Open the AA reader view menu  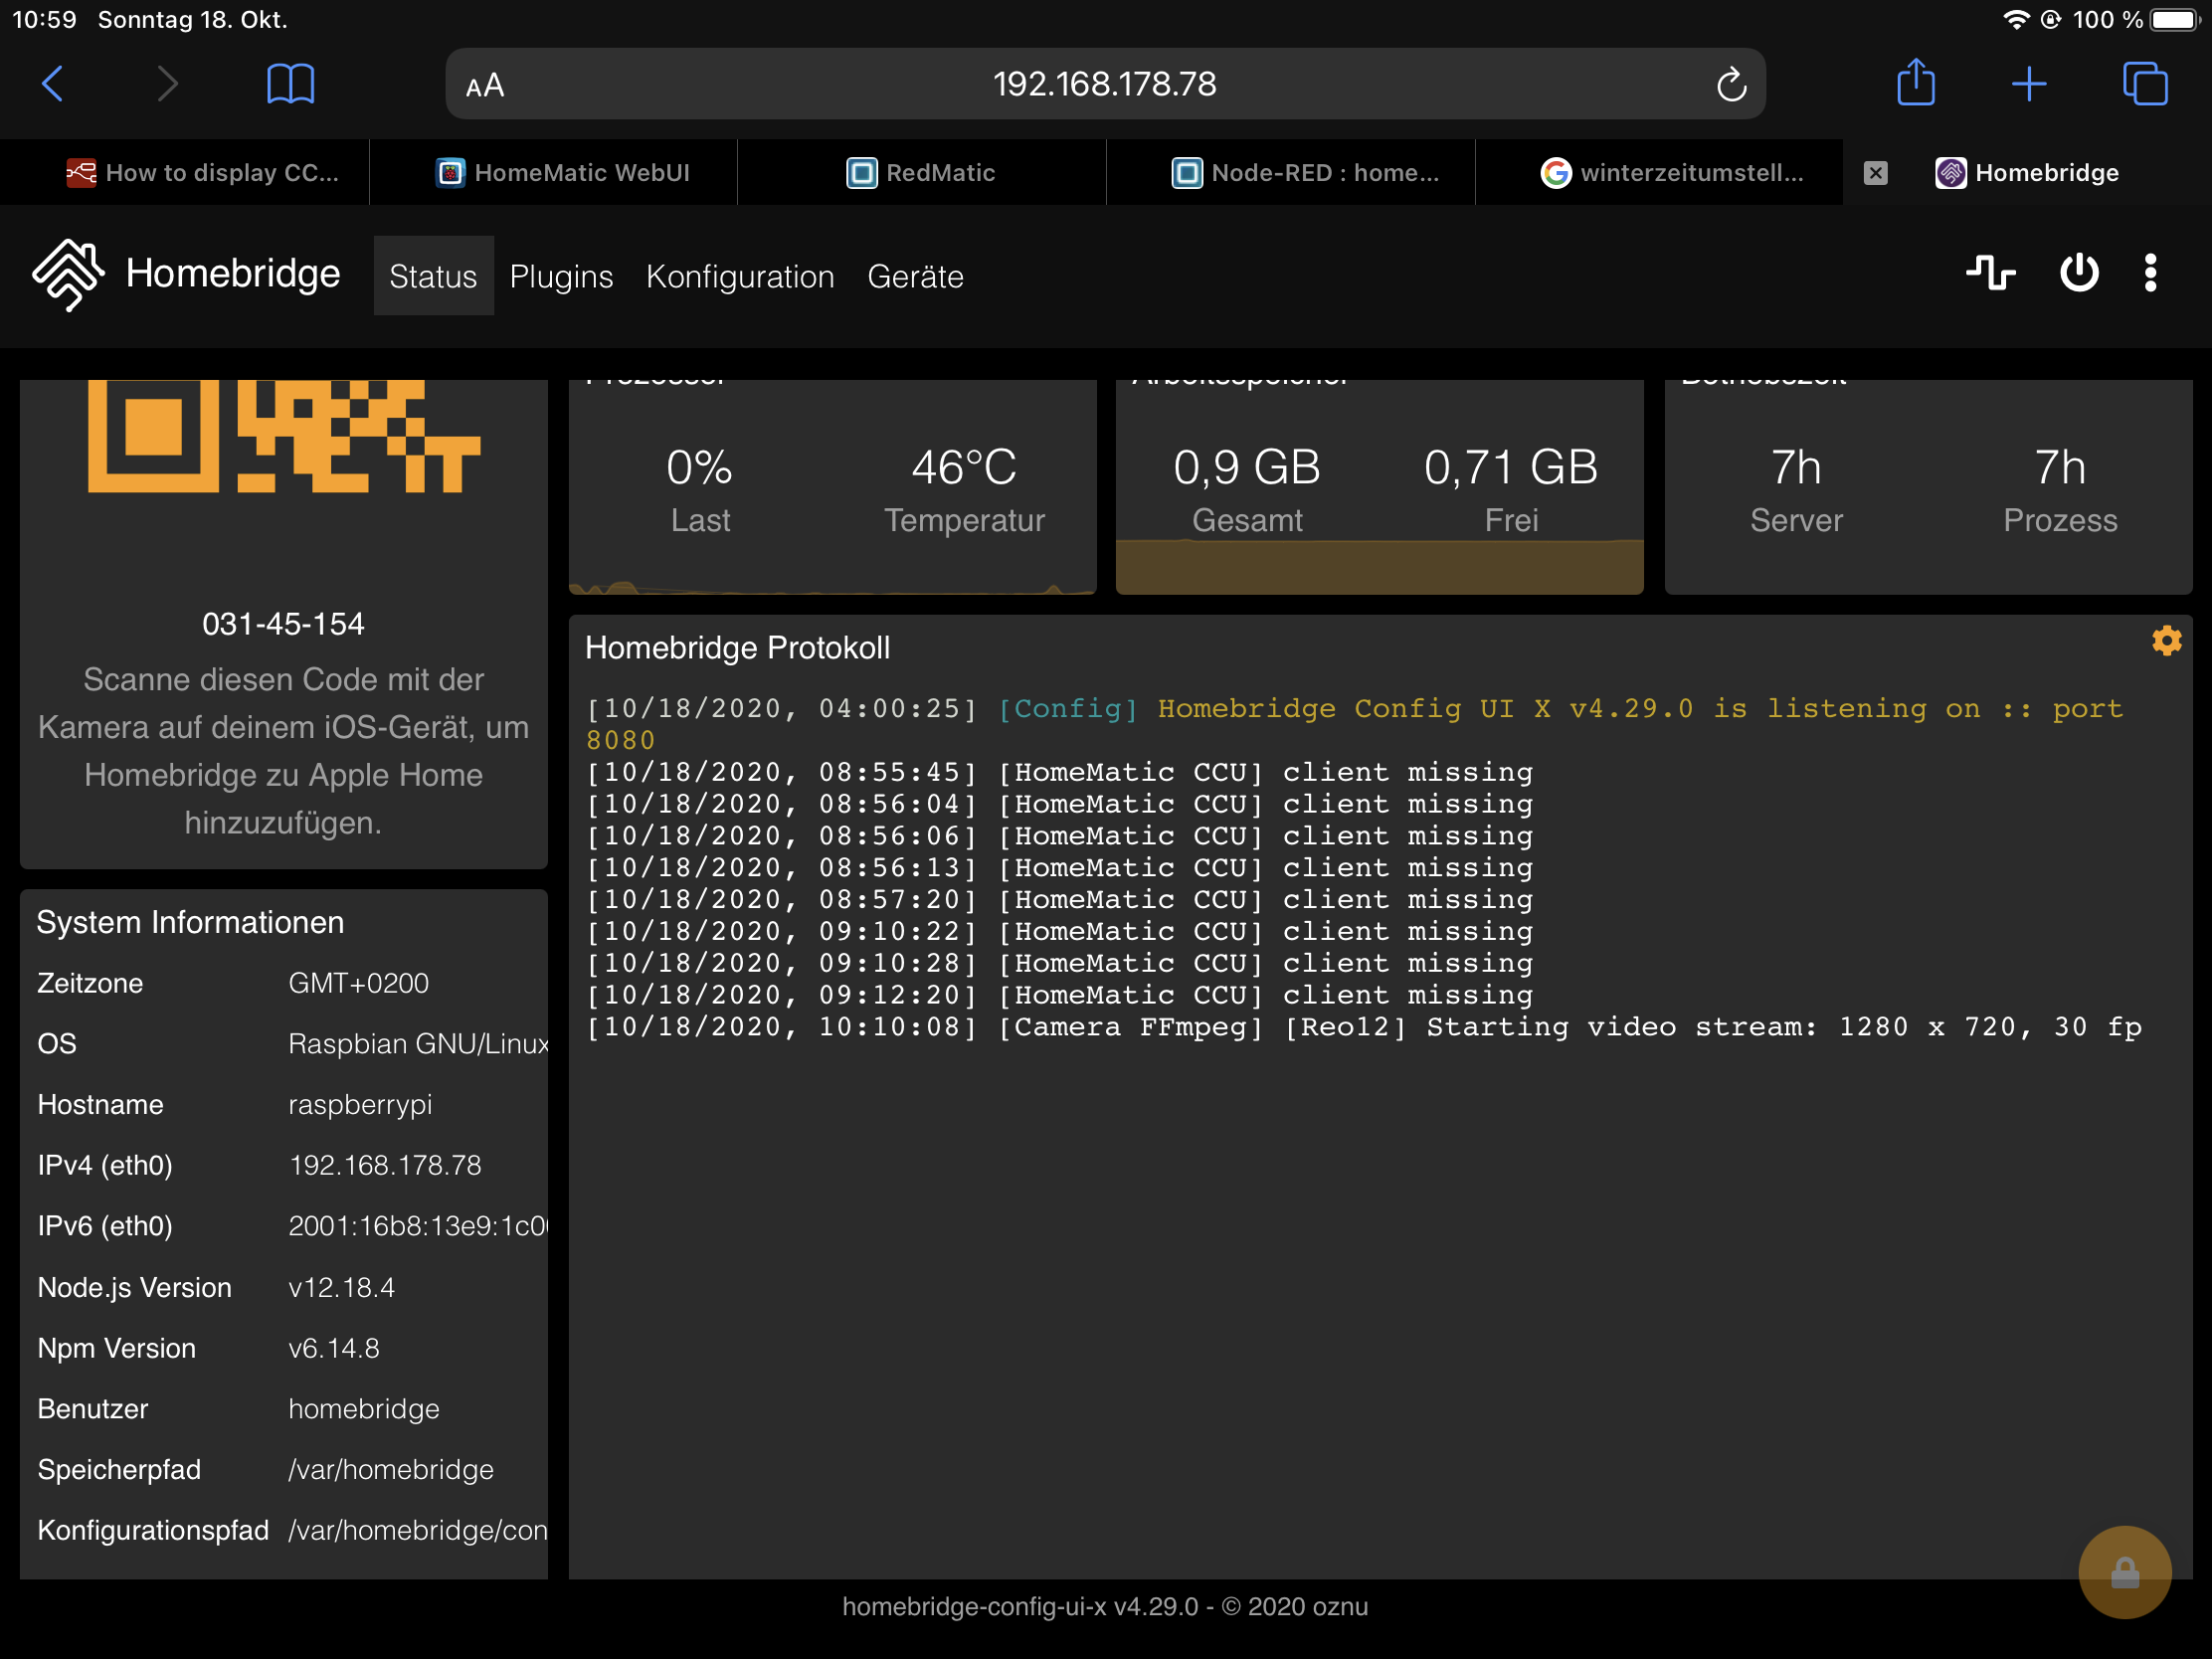(485, 85)
